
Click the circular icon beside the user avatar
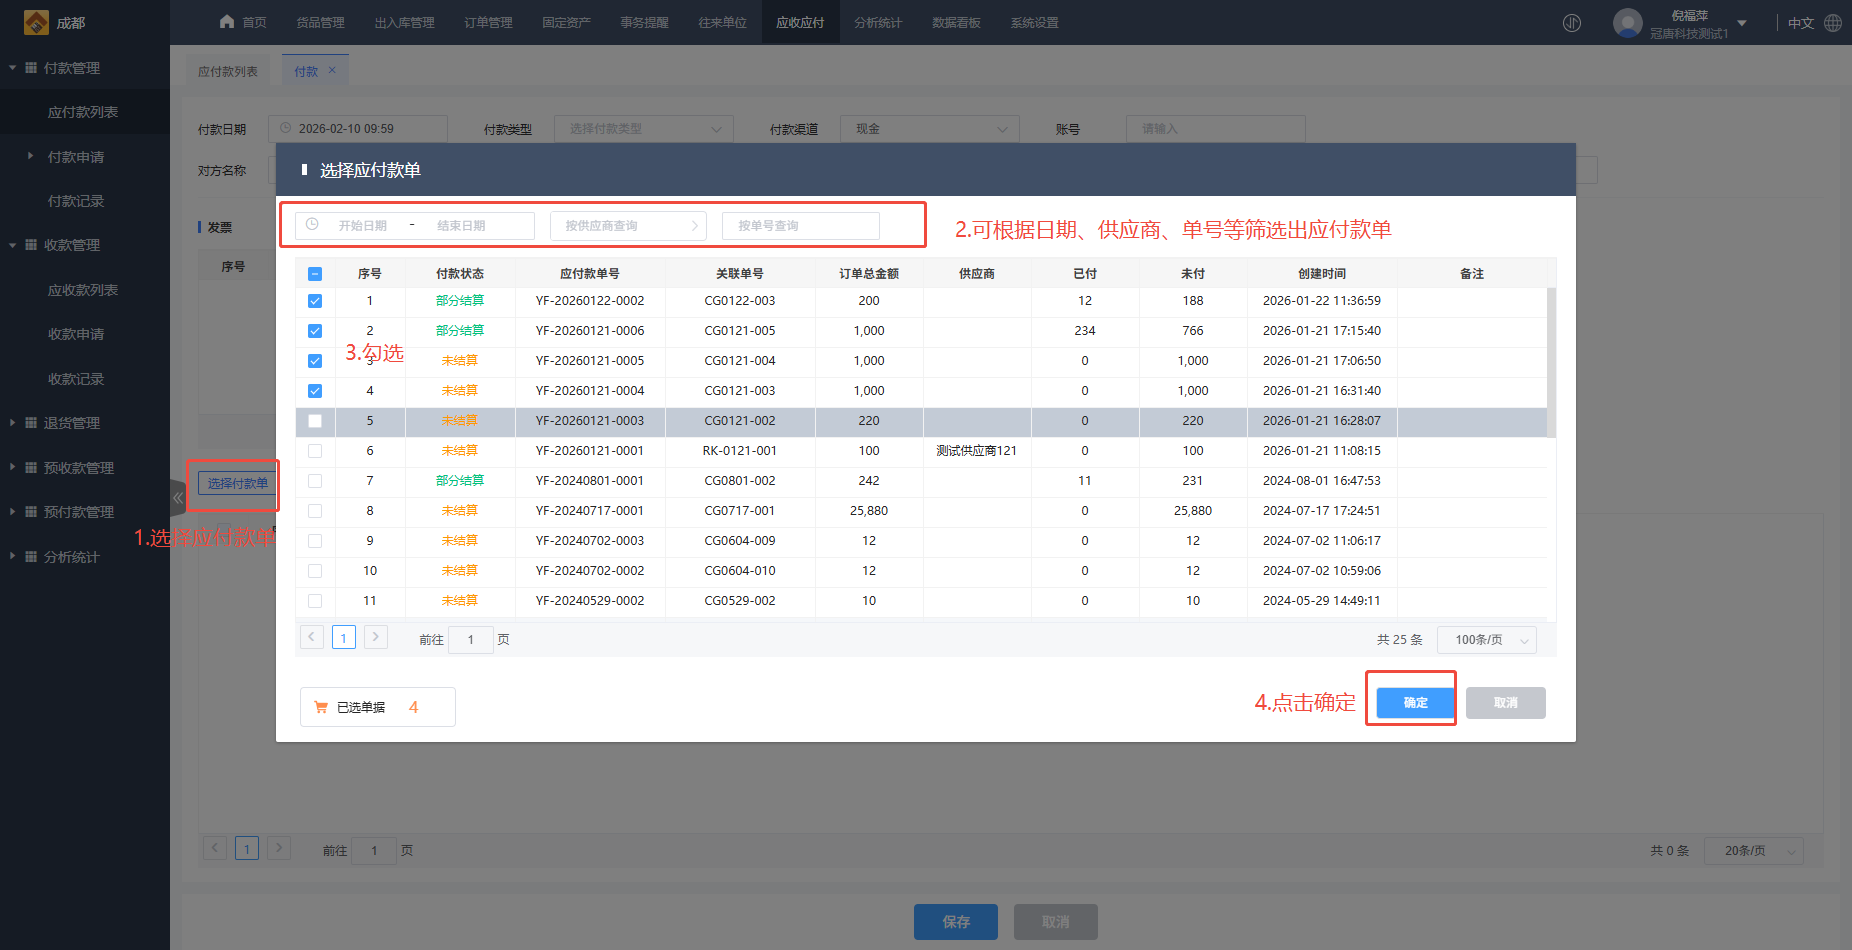pyautogui.click(x=1572, y=23)
